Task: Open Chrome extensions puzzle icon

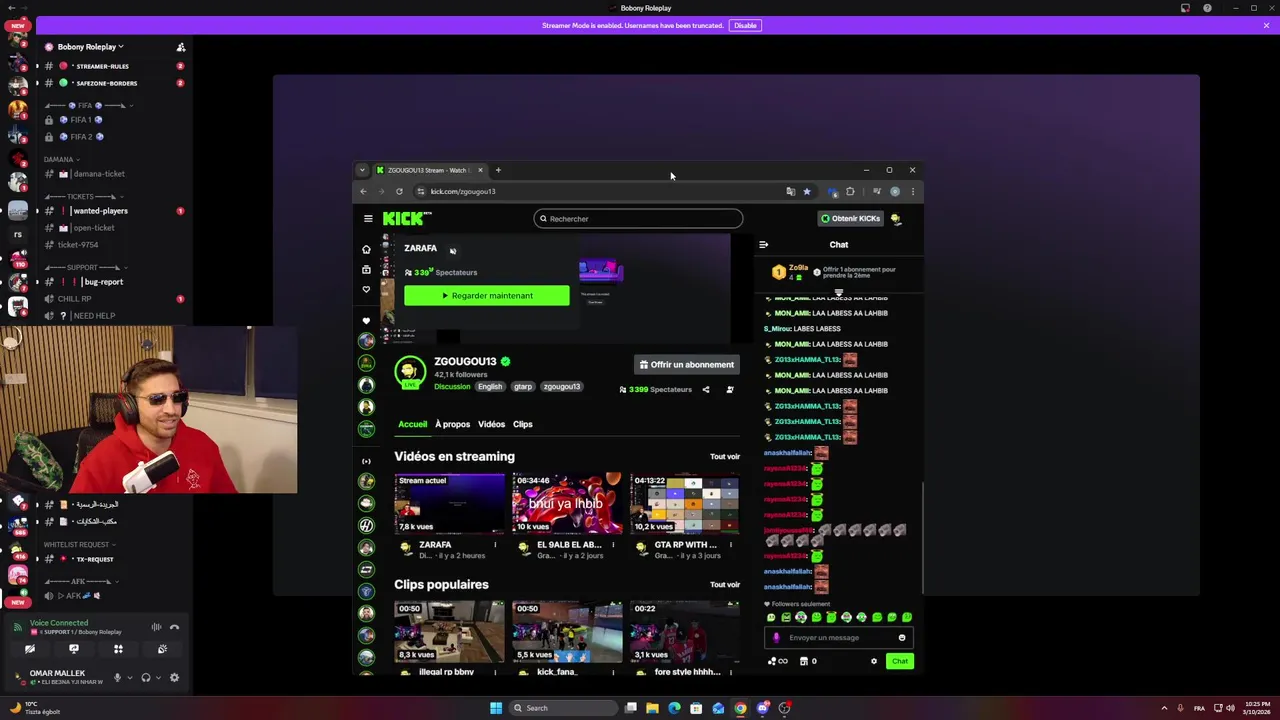Action: coord(851,192)
